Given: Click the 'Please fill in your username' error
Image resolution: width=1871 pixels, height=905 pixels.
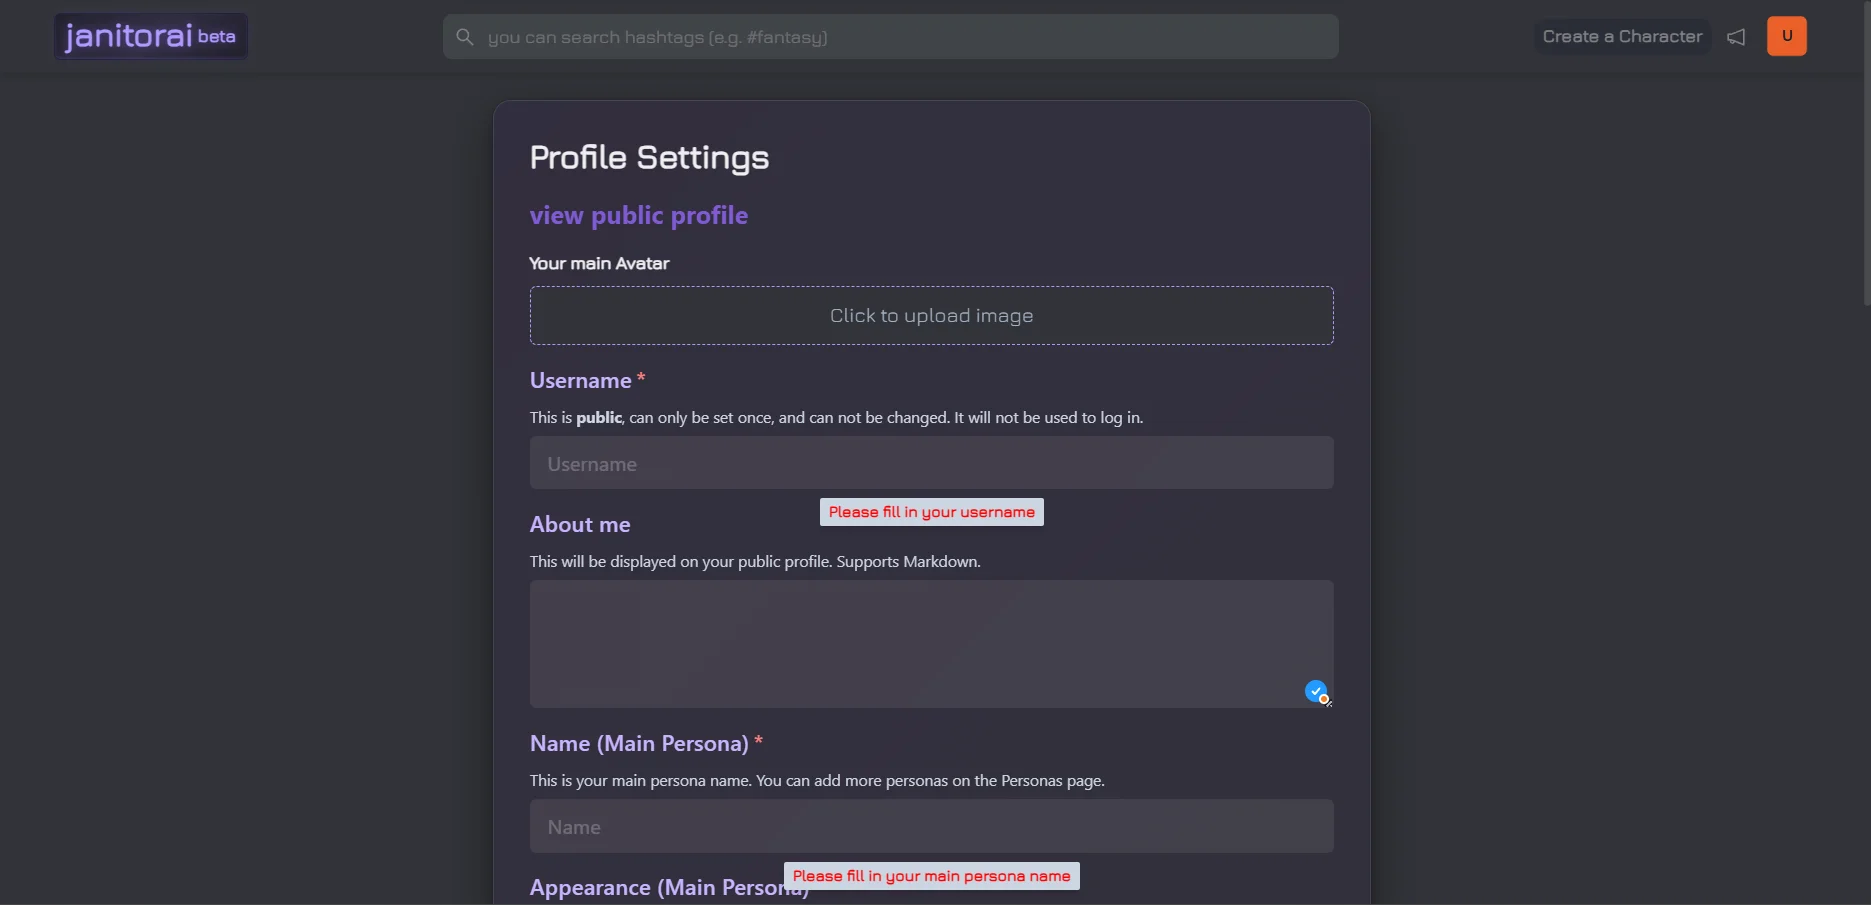Looking at the screenshot, I should [931, 513].
